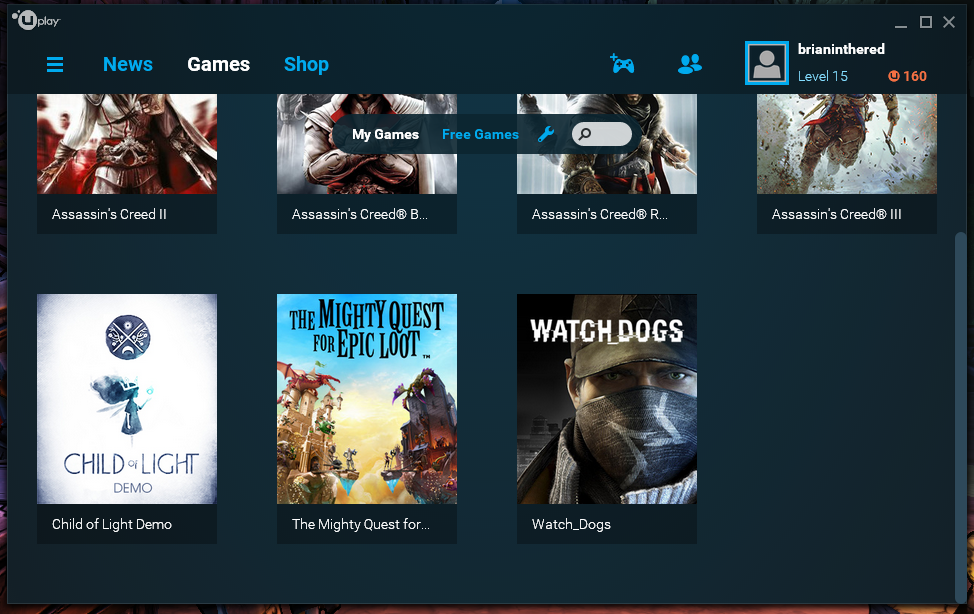Open the Assassin's Creed Brotherhood cover

point(366,144)
